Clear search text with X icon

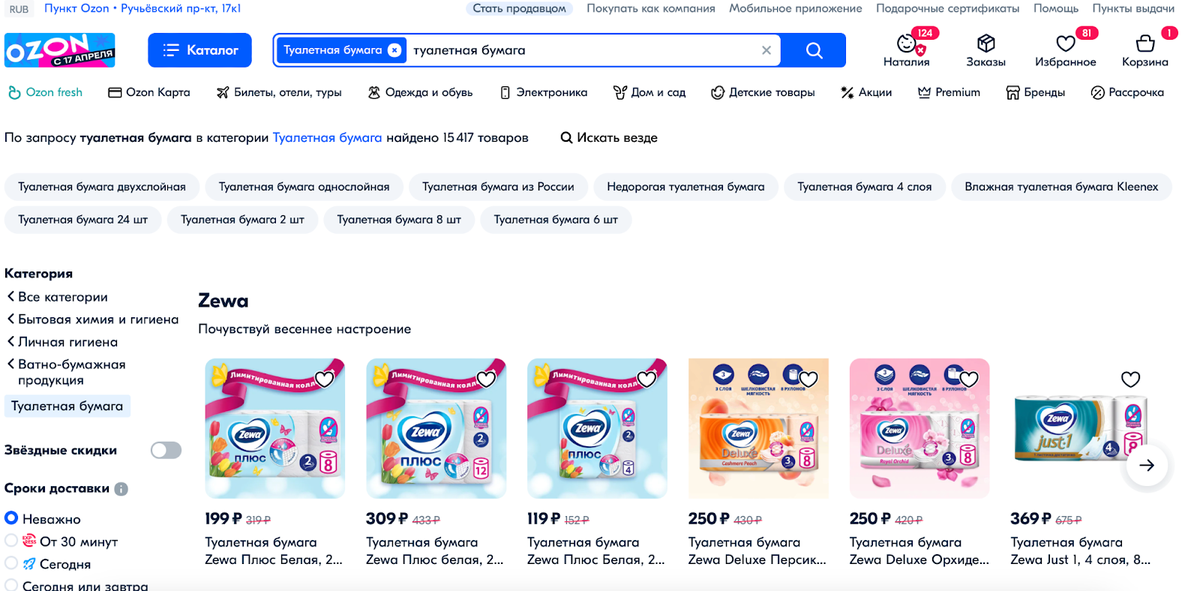pyautogui.click(x=766, y=50)
